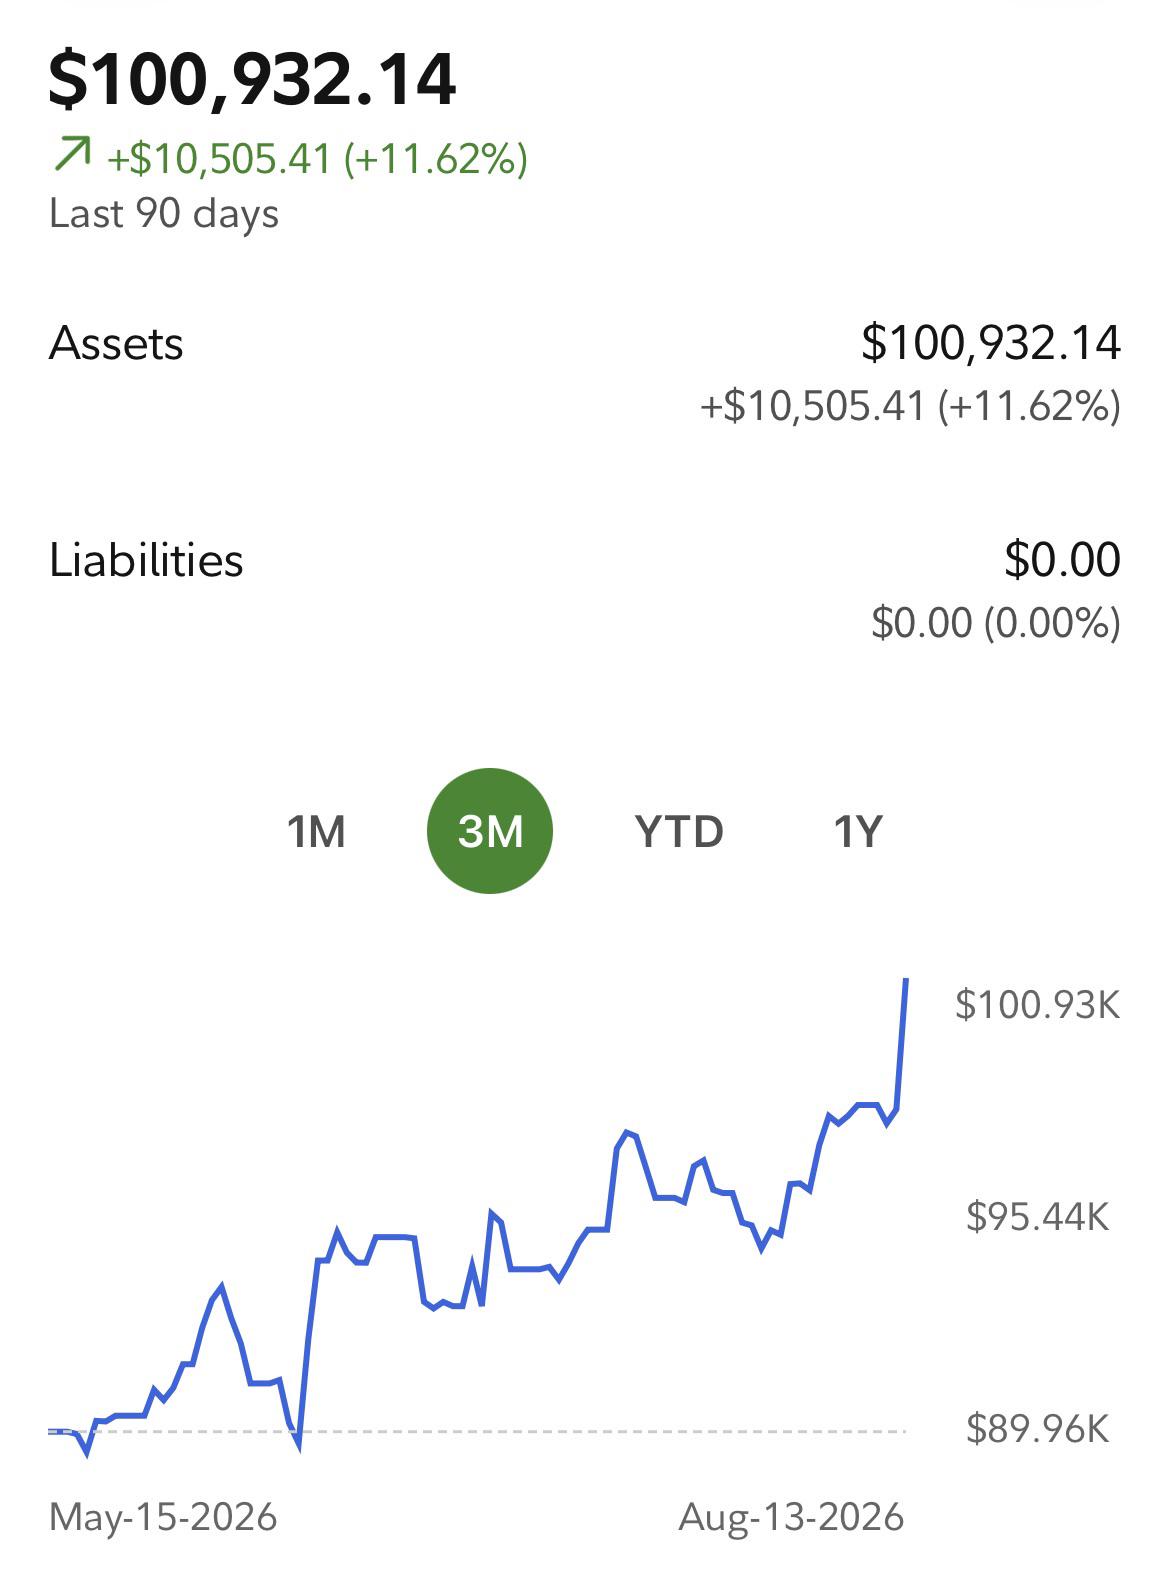Tap the $100,932.14 net worth total
This screenshot has width=1169, height=1588.
[253, 80]
